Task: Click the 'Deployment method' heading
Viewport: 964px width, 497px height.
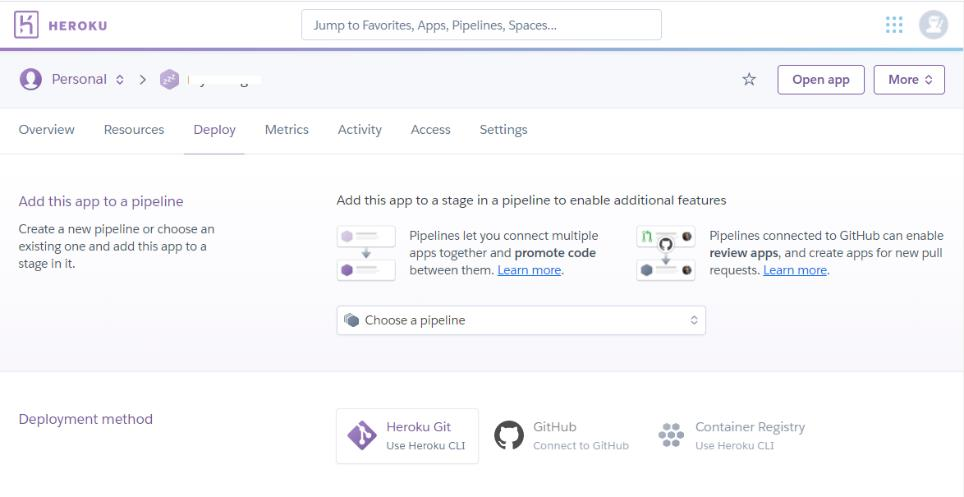Action: pyautogui.click(x=85, y=419)
